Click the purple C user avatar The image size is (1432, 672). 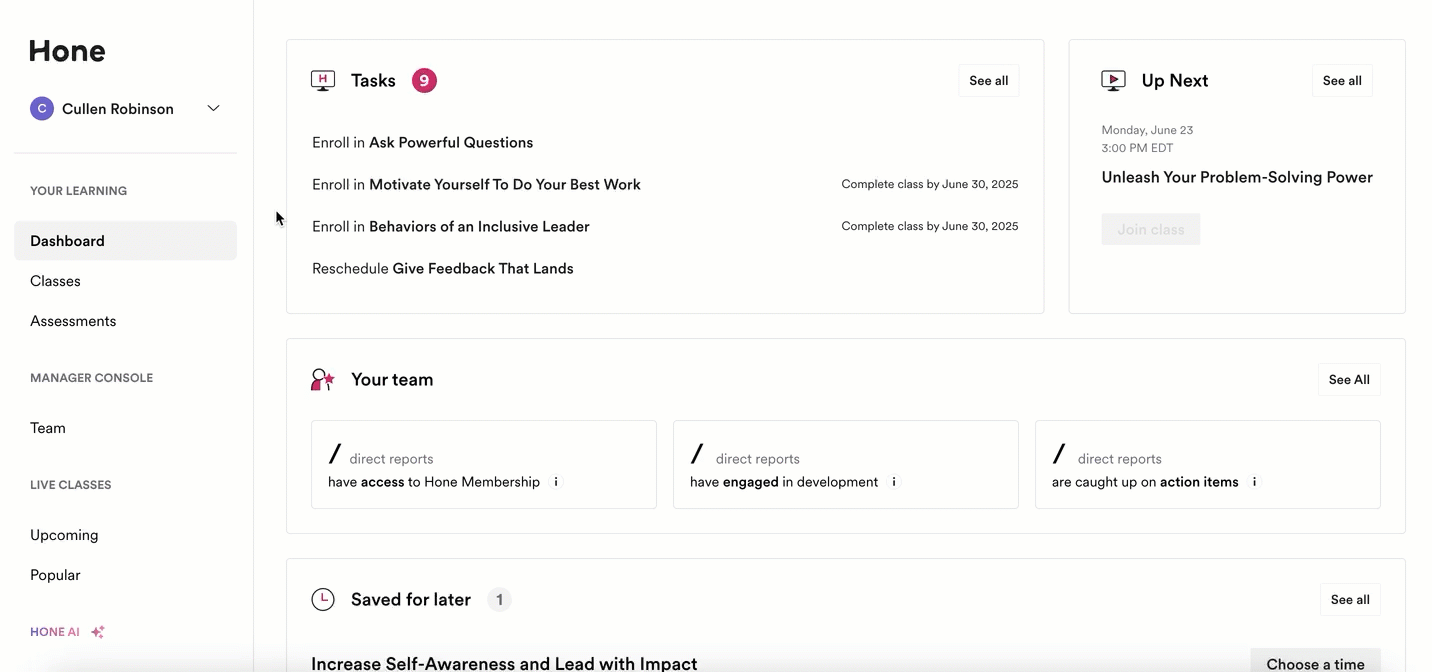42,109
